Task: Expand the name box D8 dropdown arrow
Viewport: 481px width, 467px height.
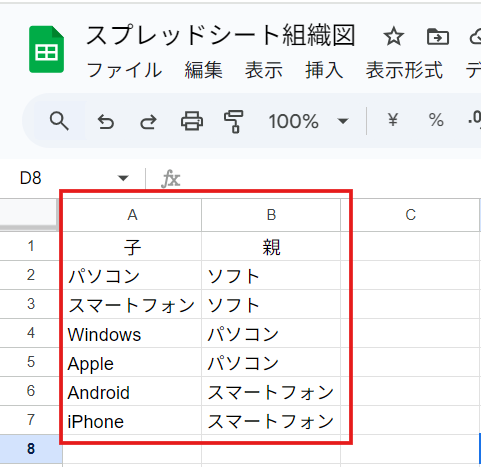Action: (x=123, y=178)
